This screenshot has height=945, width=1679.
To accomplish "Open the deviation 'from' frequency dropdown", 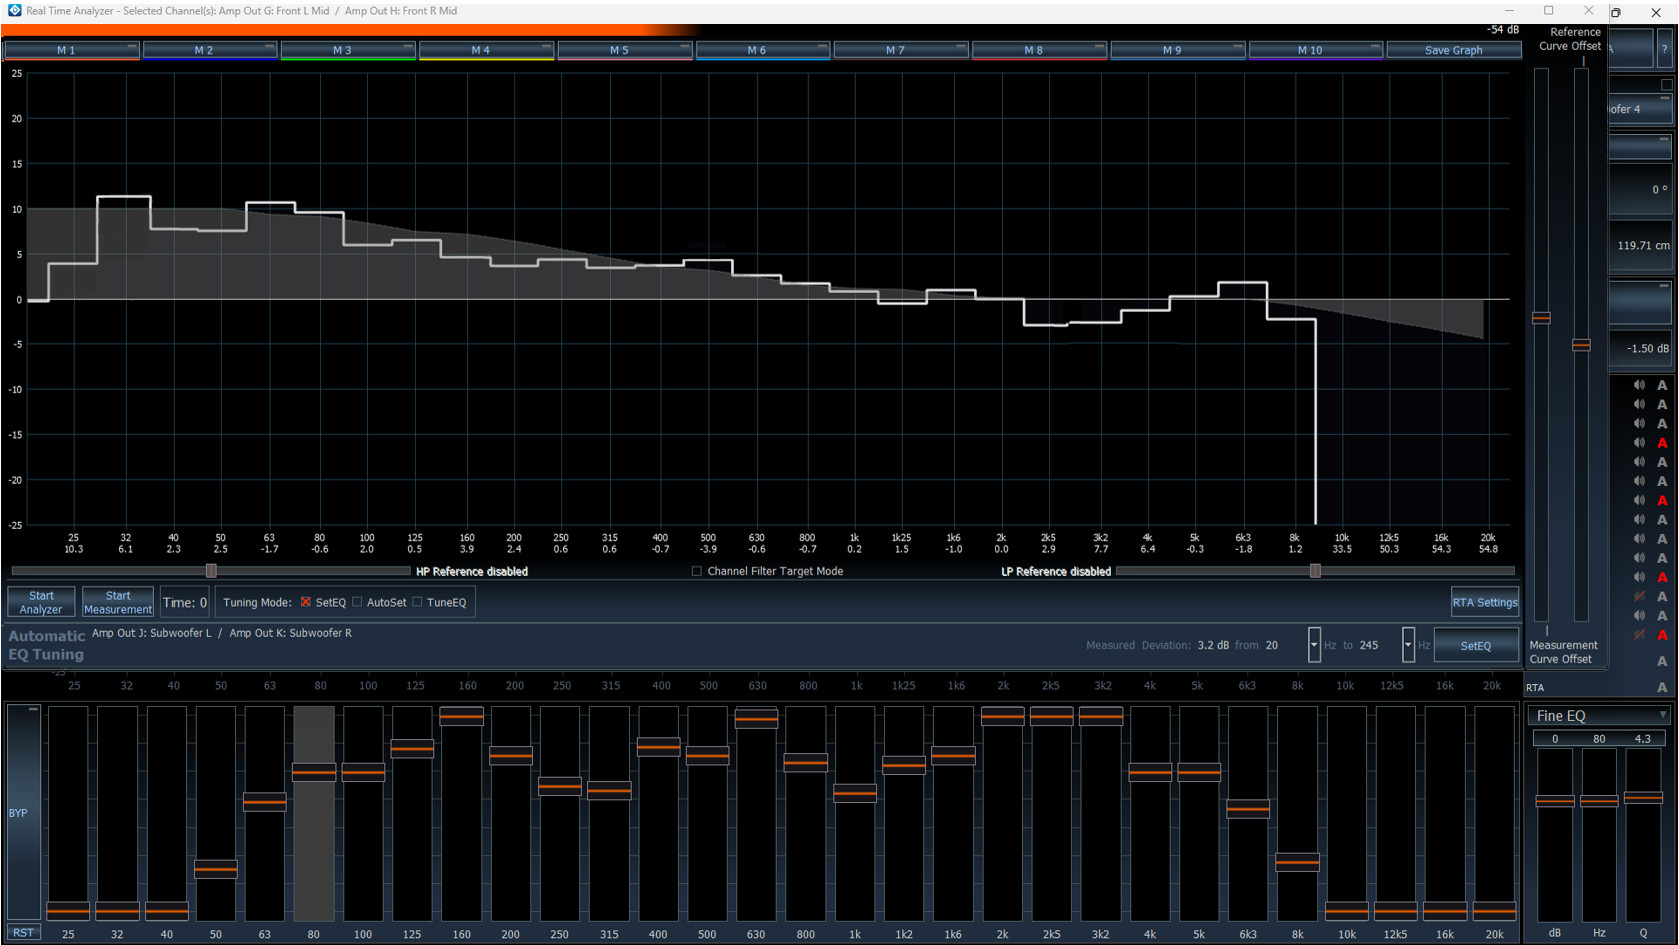I will (1314, 645).
